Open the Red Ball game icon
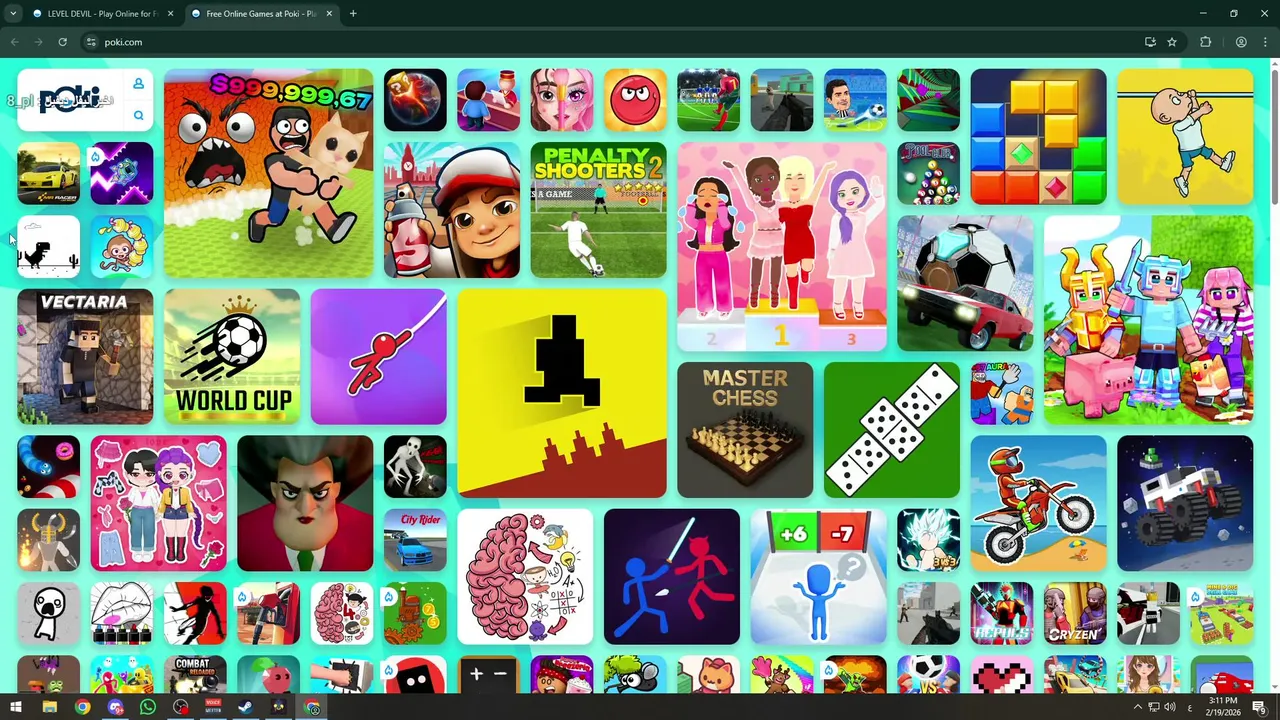1280x720 pixels. pos(635,100)
